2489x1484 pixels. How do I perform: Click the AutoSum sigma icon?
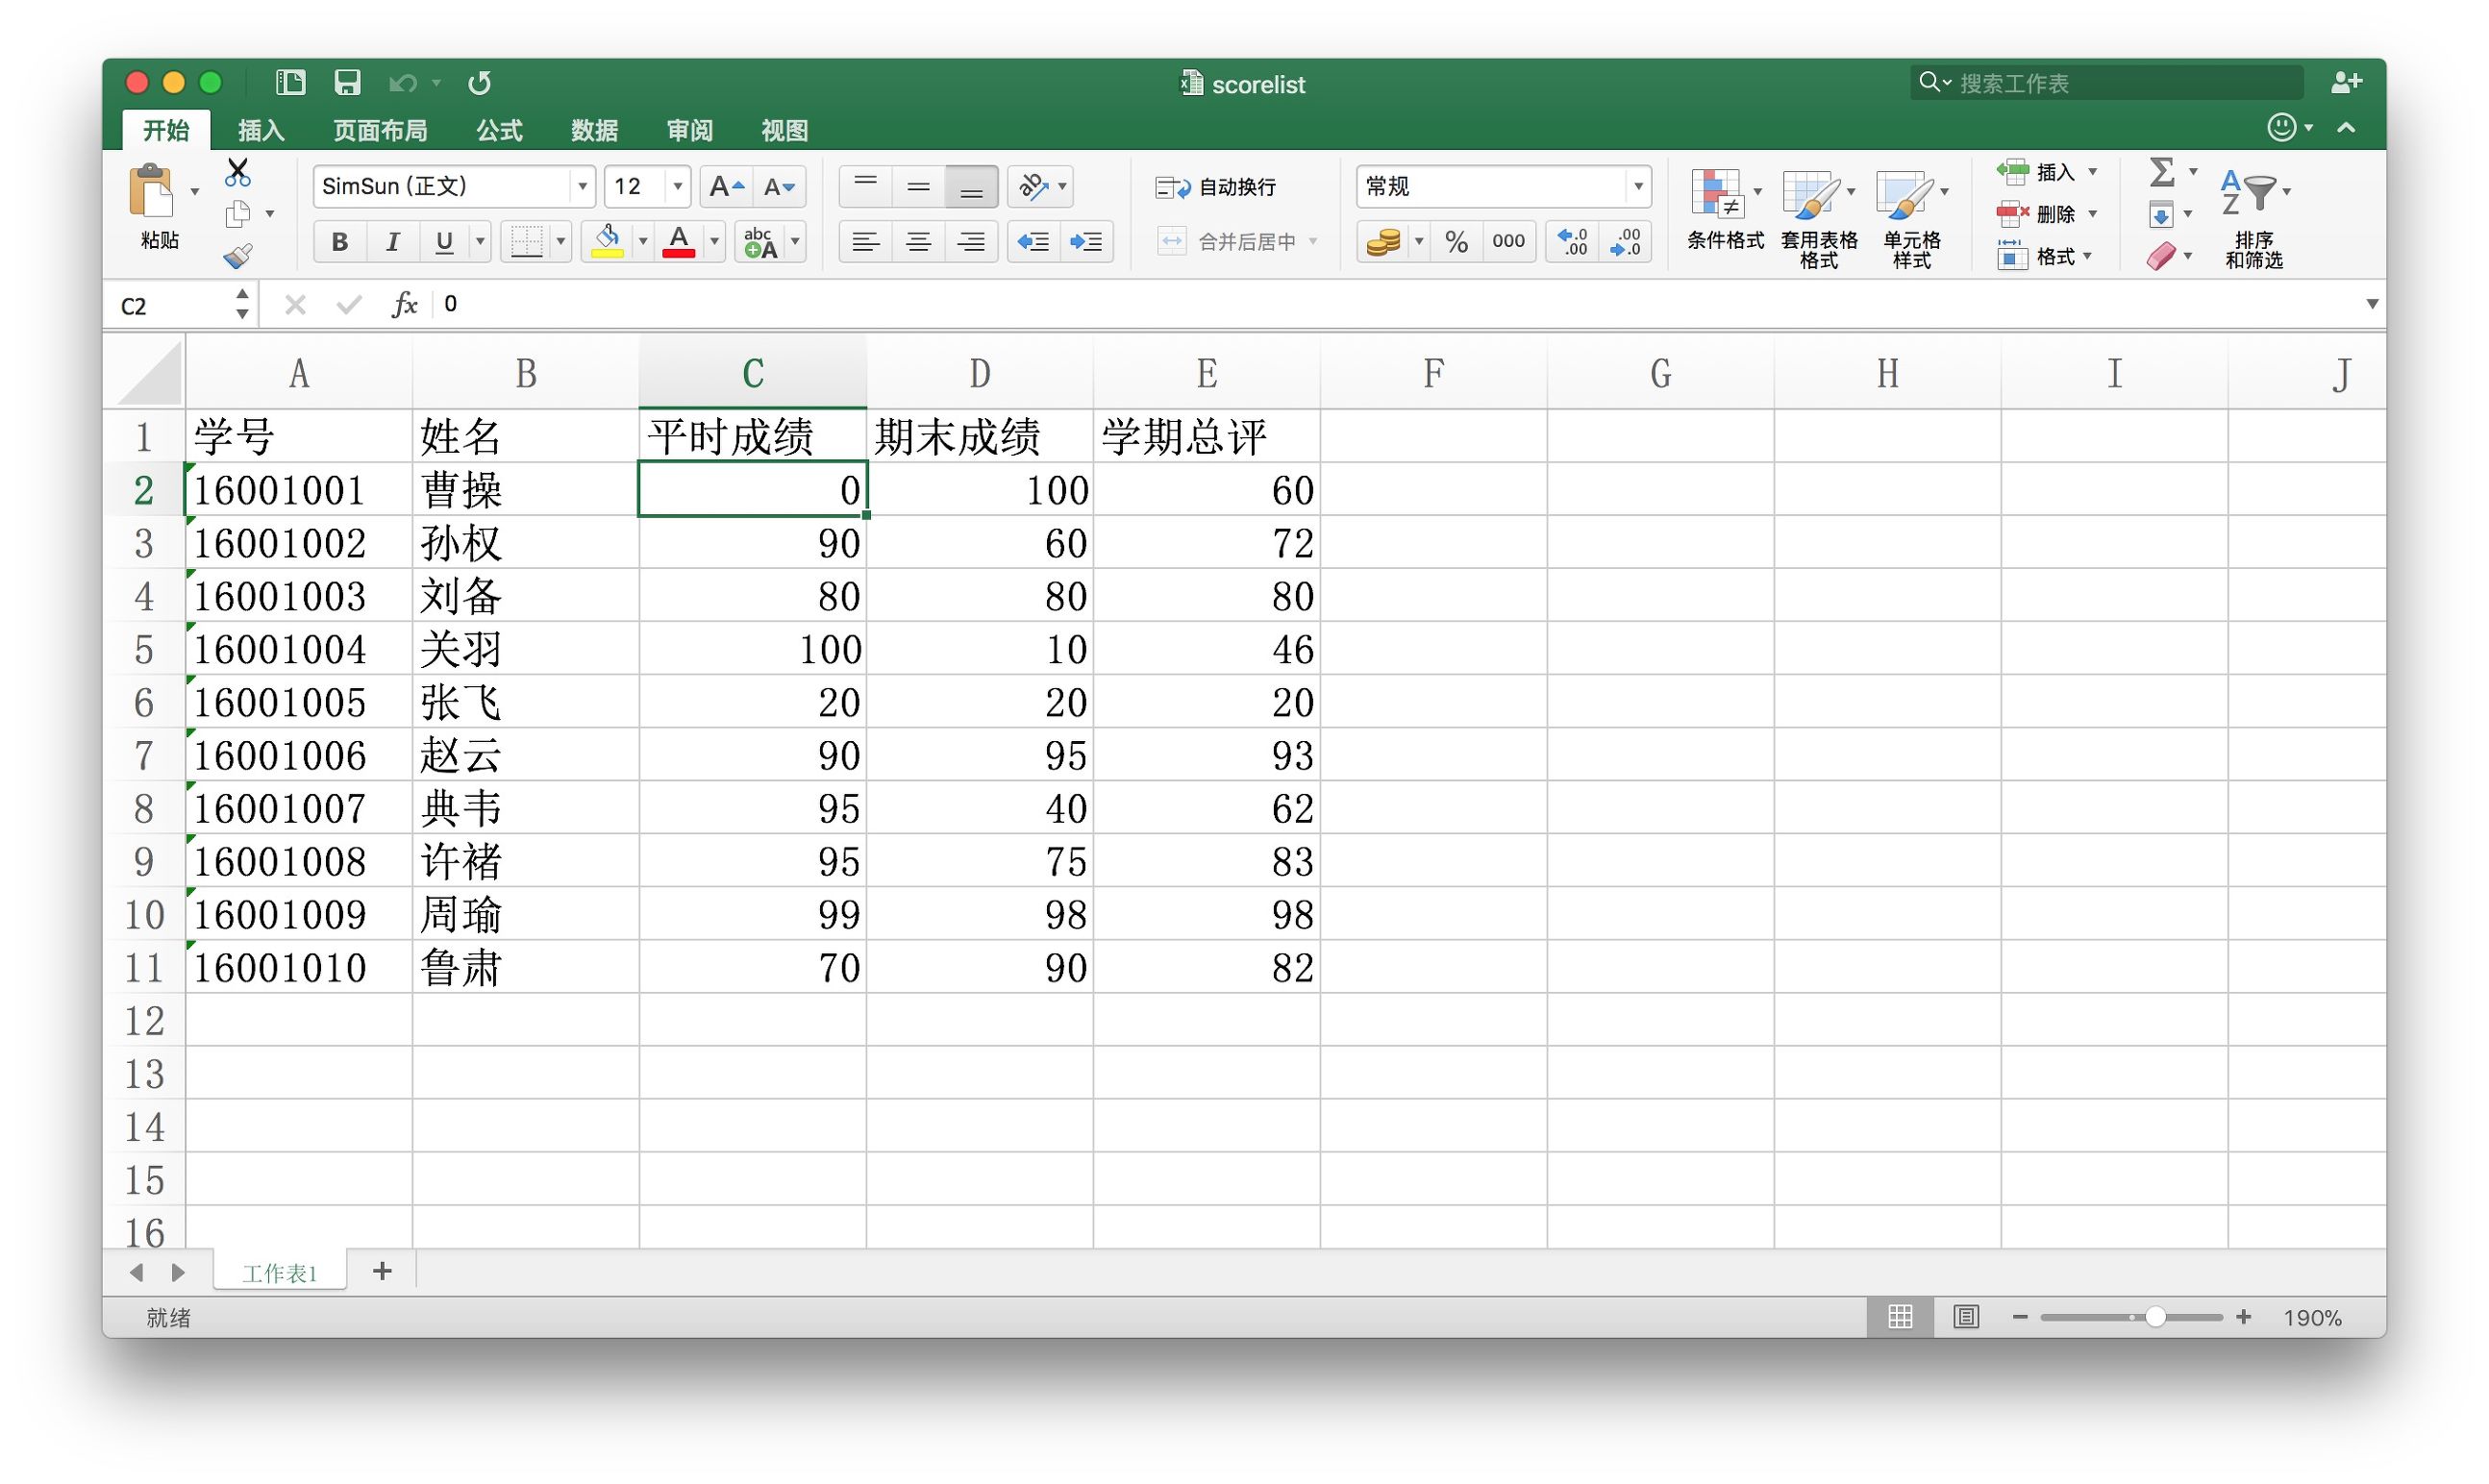(x=2161, y=172)
